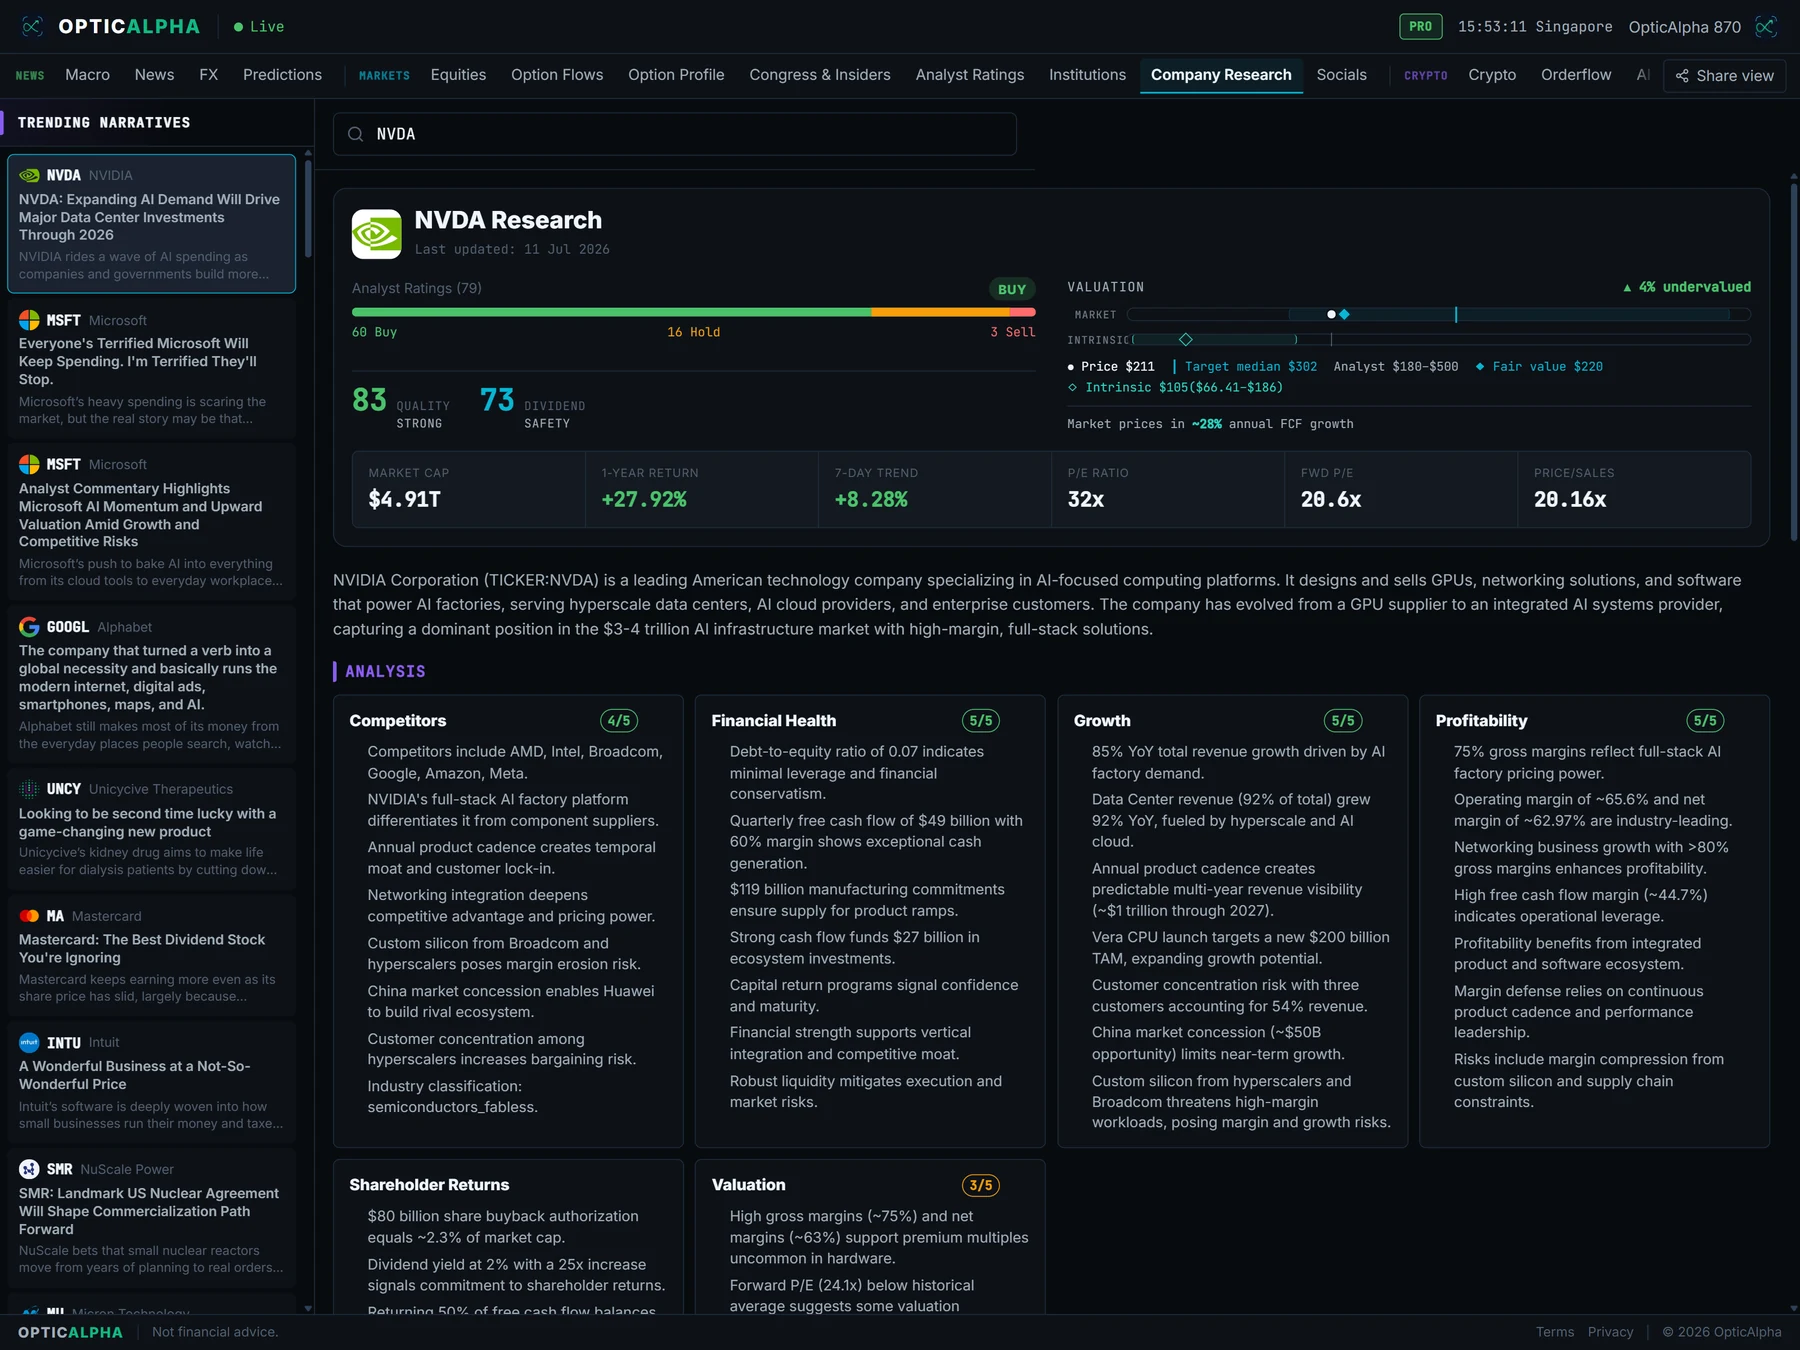The image size is (1800, 1350).
Task: Click the Profitability 5/5 score badge
Action: 1705,721
